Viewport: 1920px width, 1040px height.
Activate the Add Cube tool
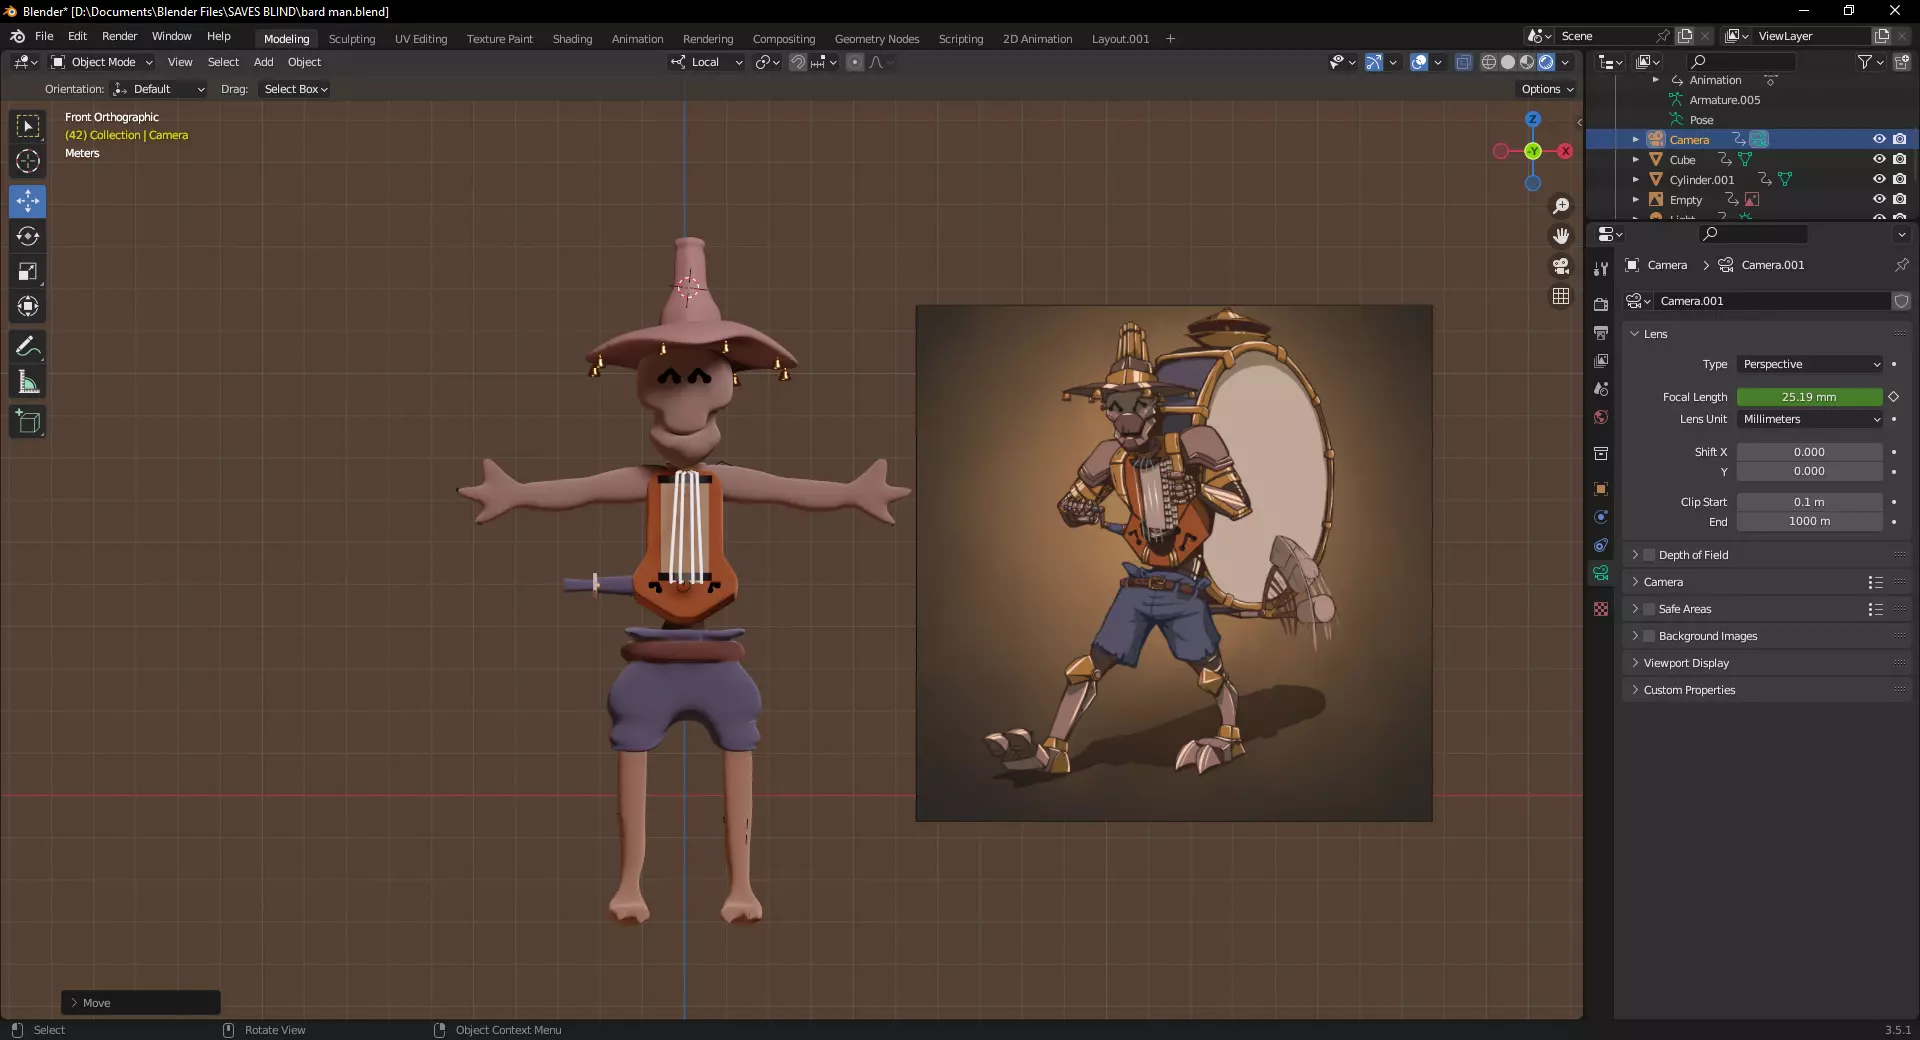click(x=28, y=422)
